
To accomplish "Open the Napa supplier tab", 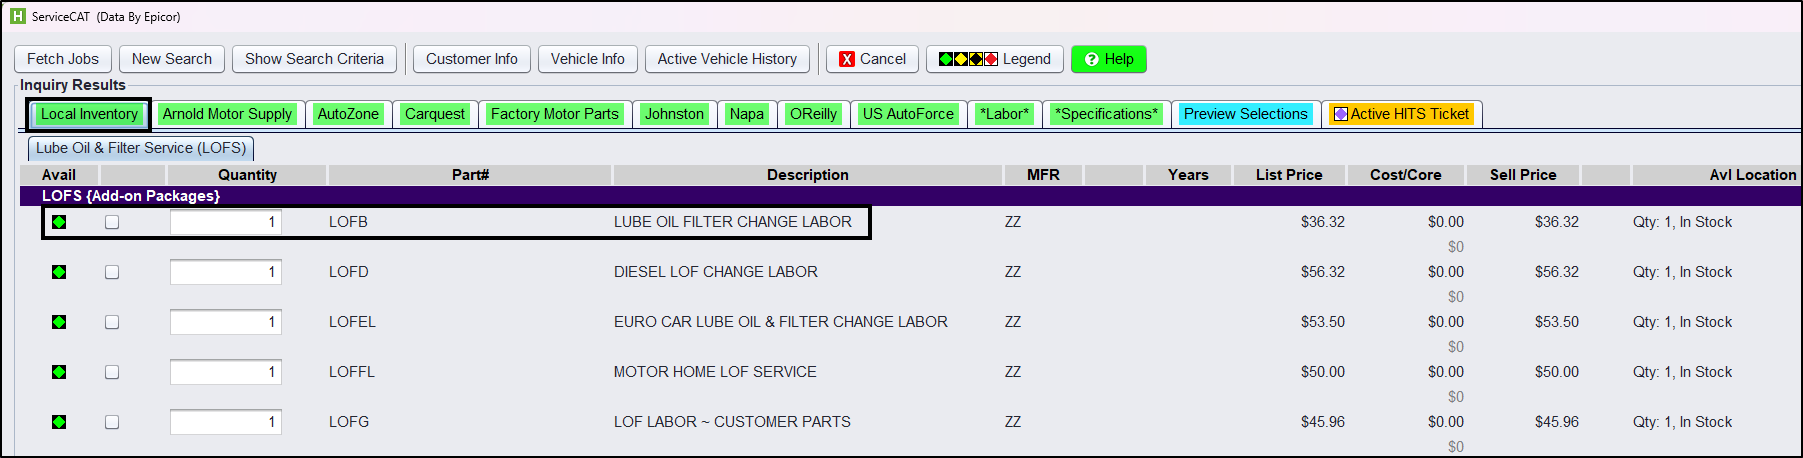I will click(x=746, y=114).
